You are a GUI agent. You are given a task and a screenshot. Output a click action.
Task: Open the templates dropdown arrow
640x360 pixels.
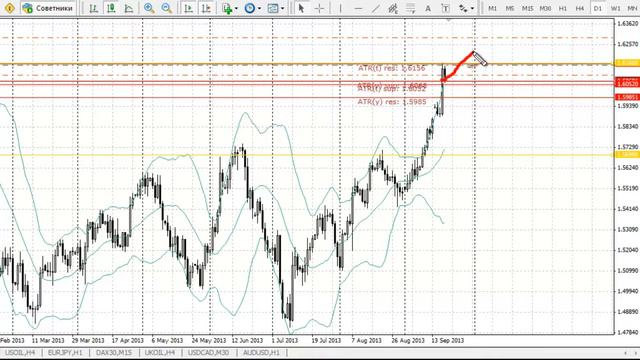click(282, 8)
